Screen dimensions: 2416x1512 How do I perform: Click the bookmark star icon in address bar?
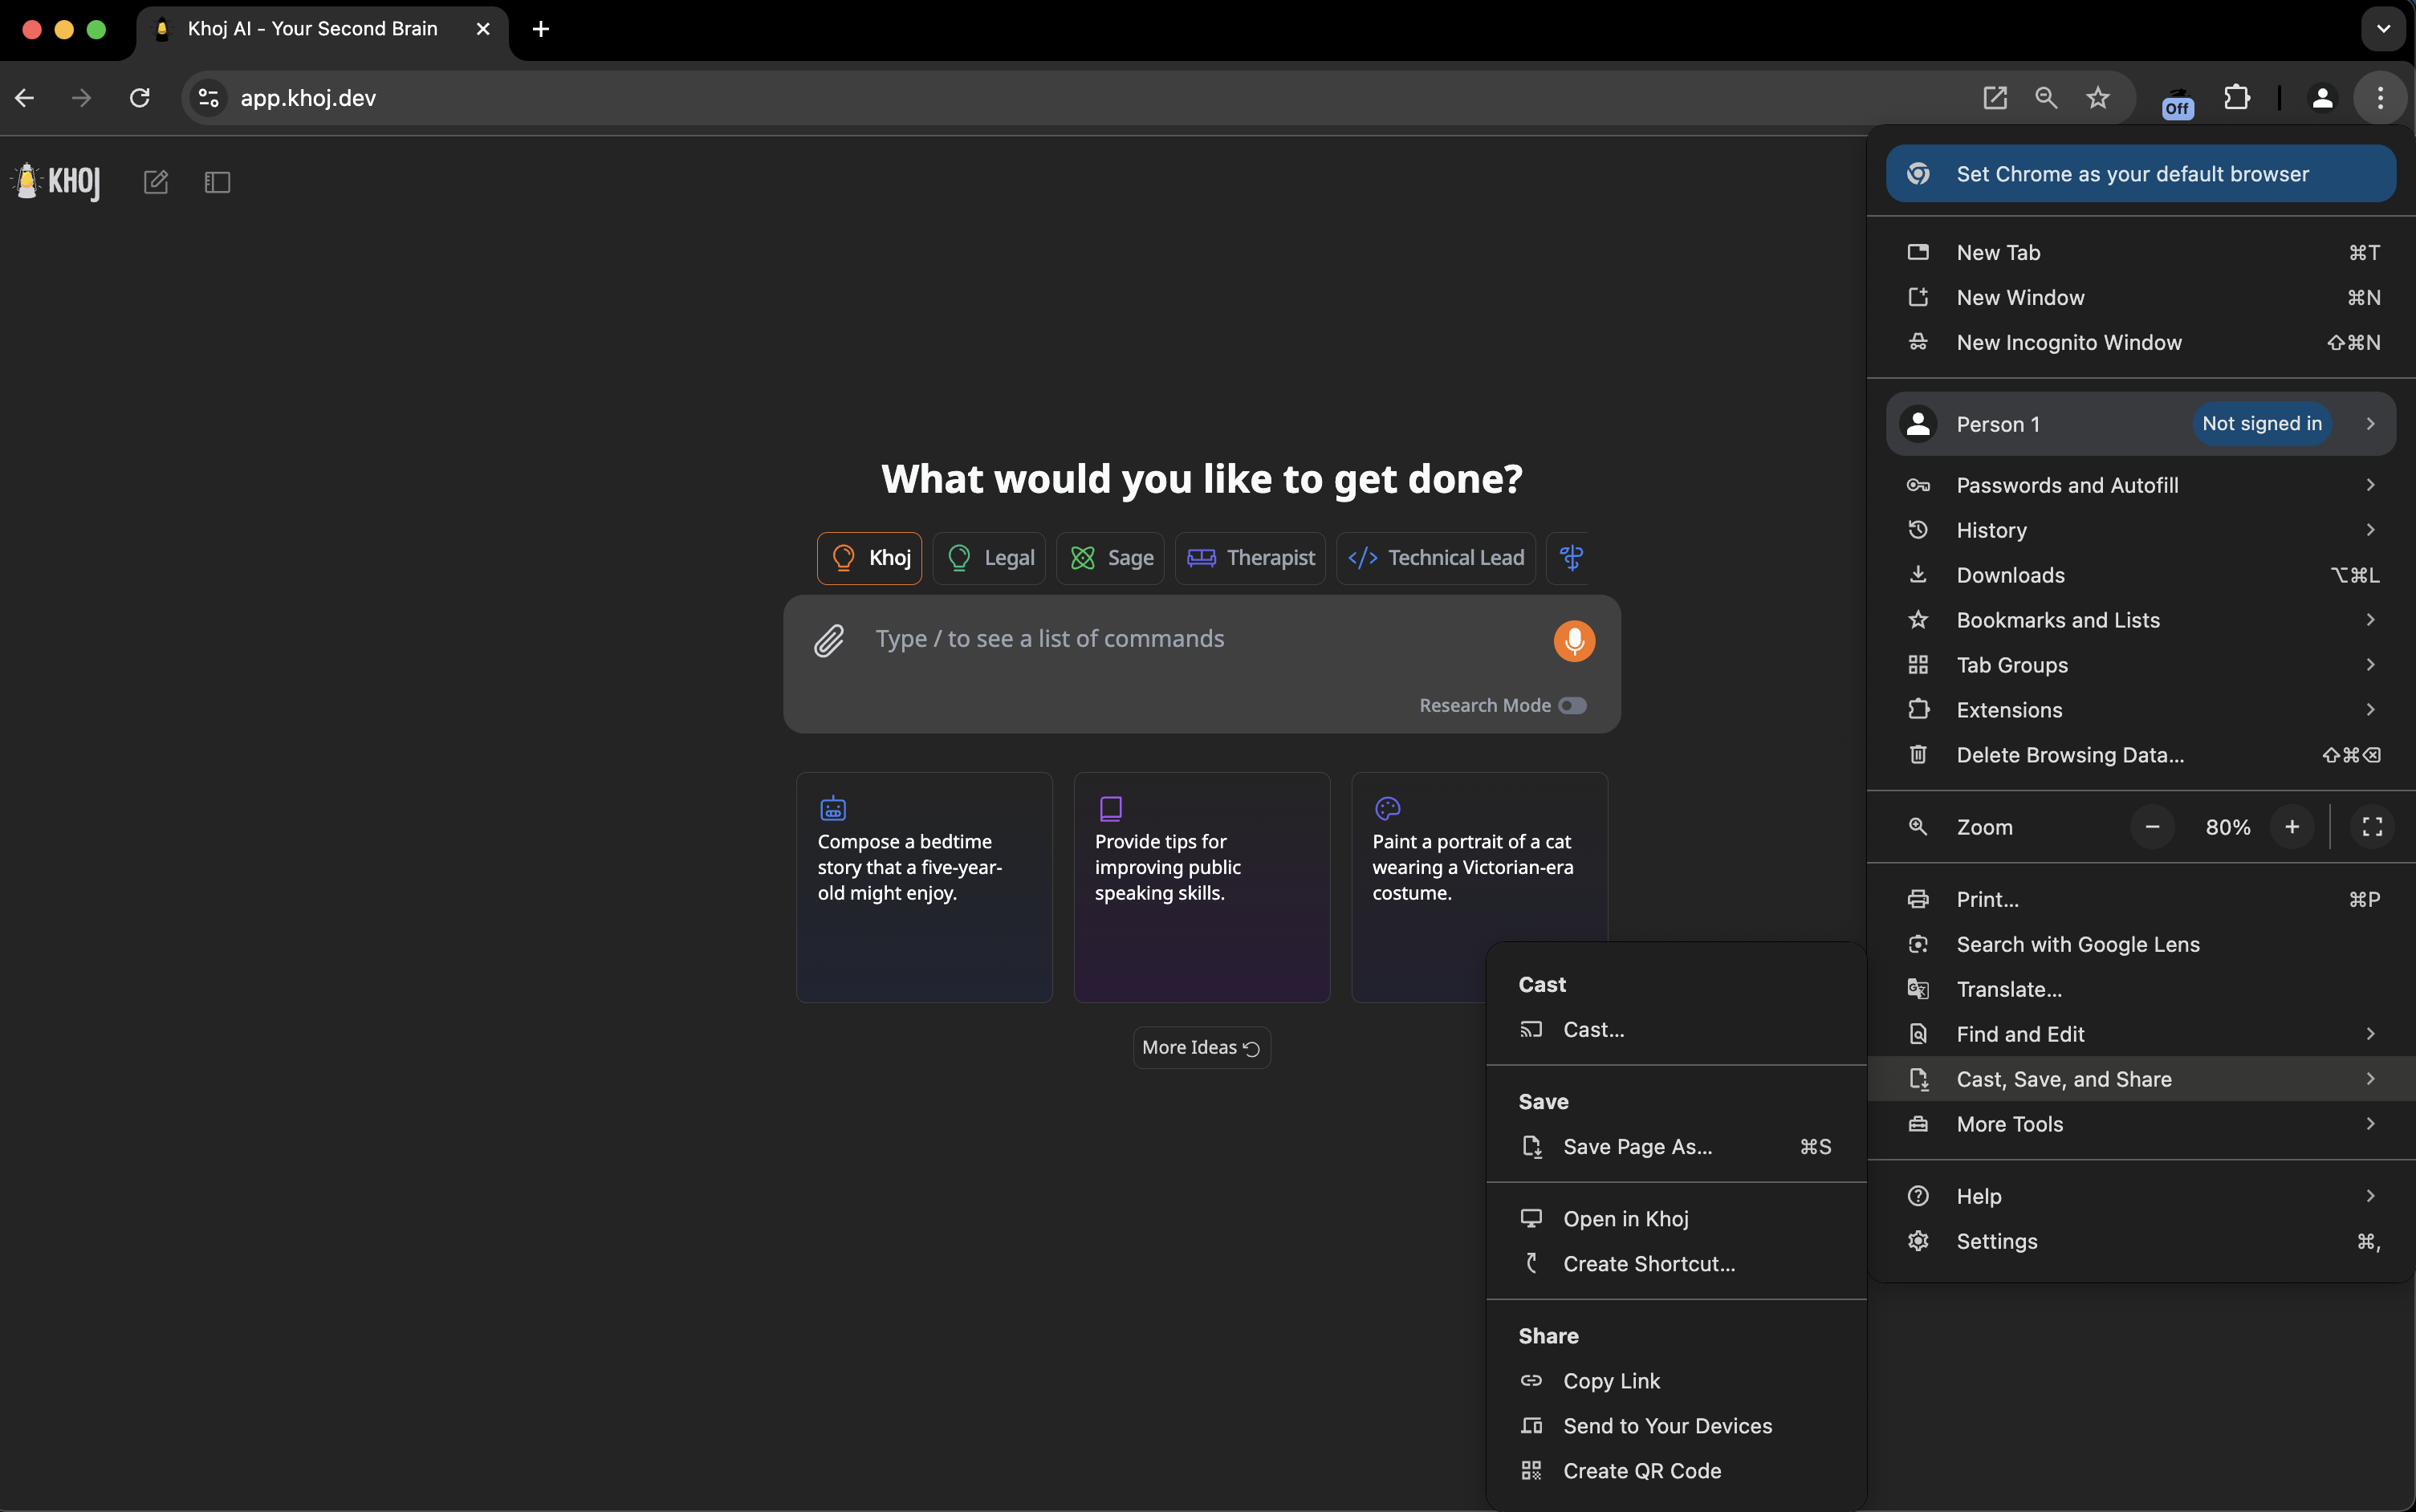[2097, 98]
